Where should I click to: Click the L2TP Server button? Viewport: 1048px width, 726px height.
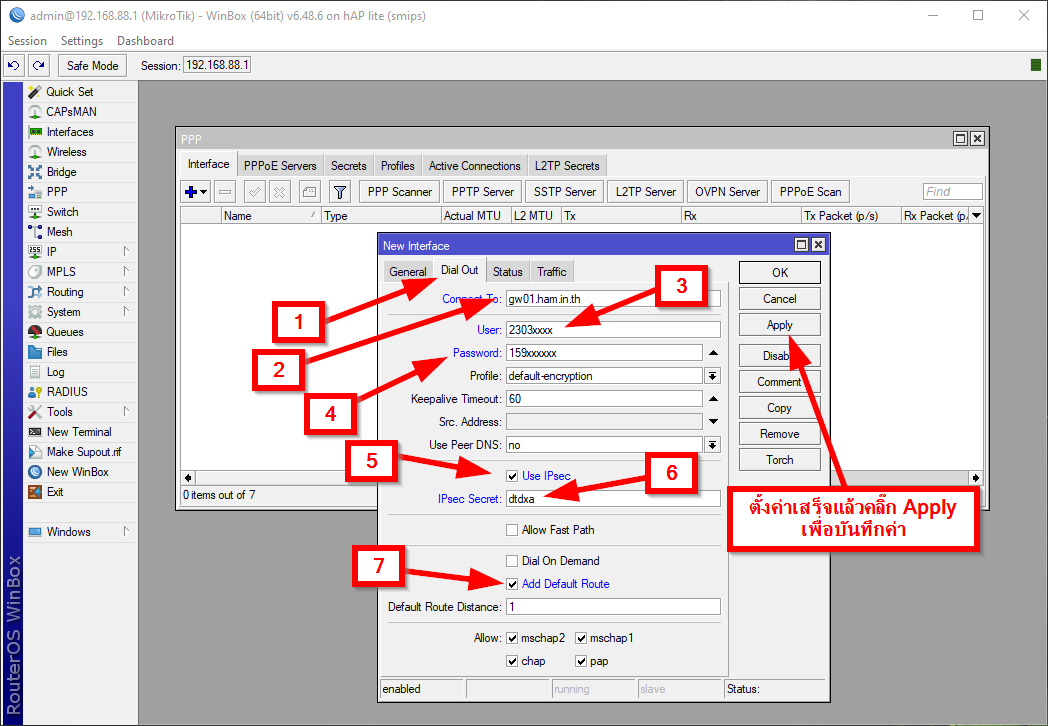click(646, 192)
